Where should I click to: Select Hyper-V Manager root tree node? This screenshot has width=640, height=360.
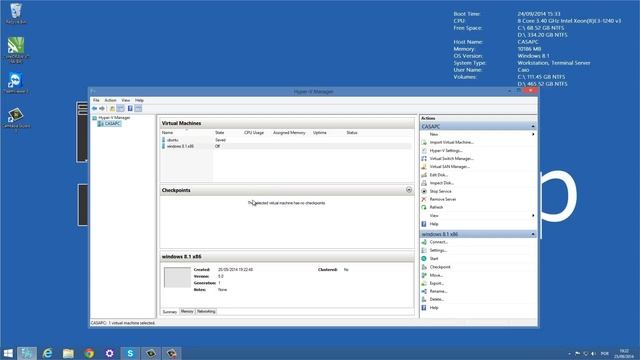[x=114, y=118]
